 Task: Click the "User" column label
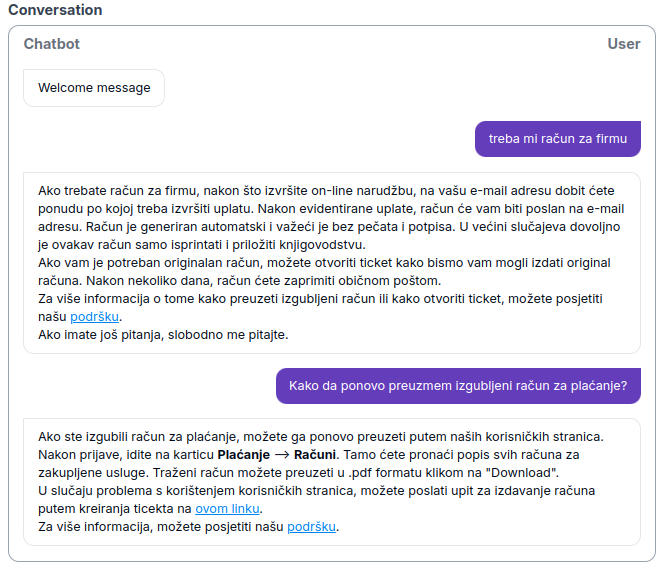pos(624,44)
